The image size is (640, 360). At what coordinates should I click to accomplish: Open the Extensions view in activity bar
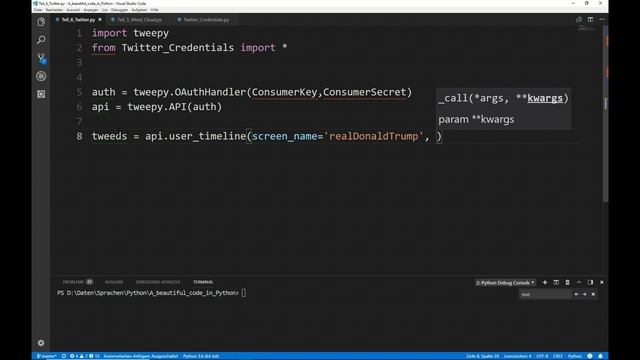(x=41, y=94)
